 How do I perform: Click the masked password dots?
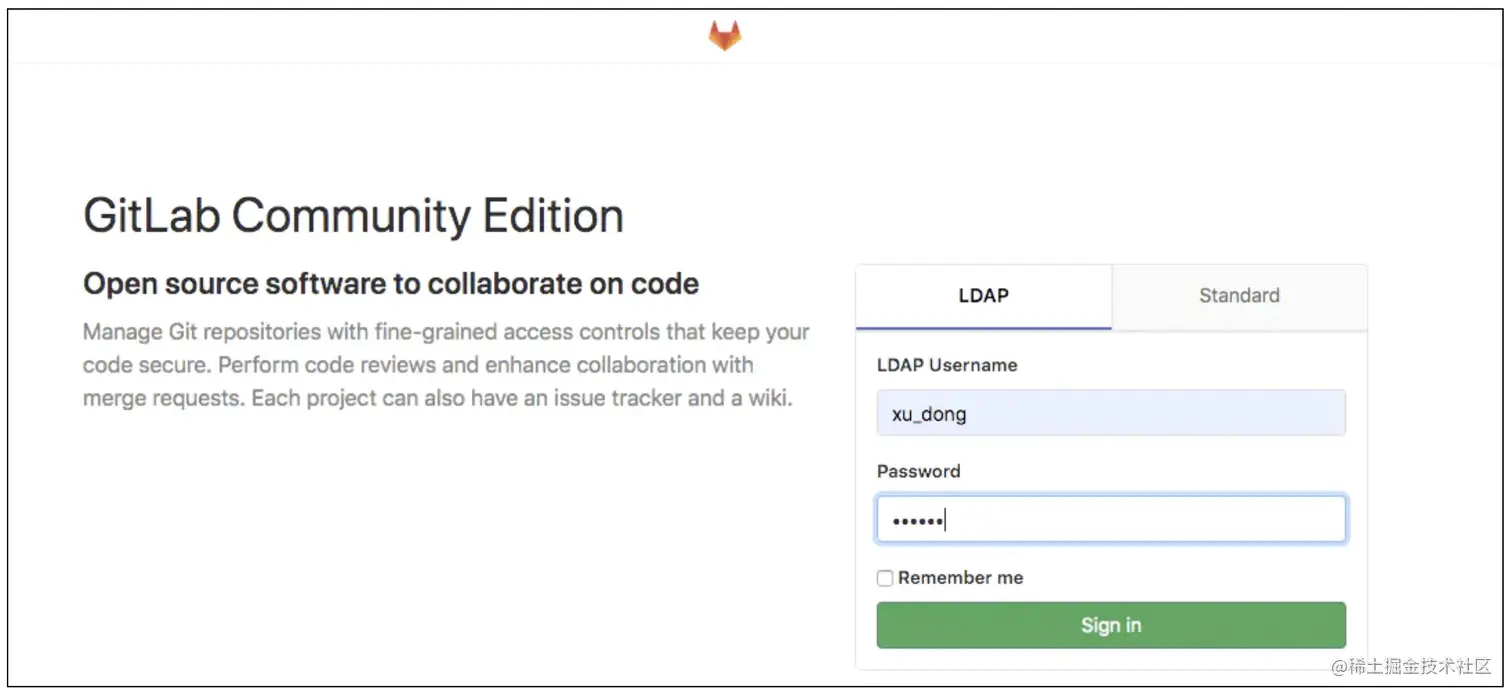pos(917,520)
